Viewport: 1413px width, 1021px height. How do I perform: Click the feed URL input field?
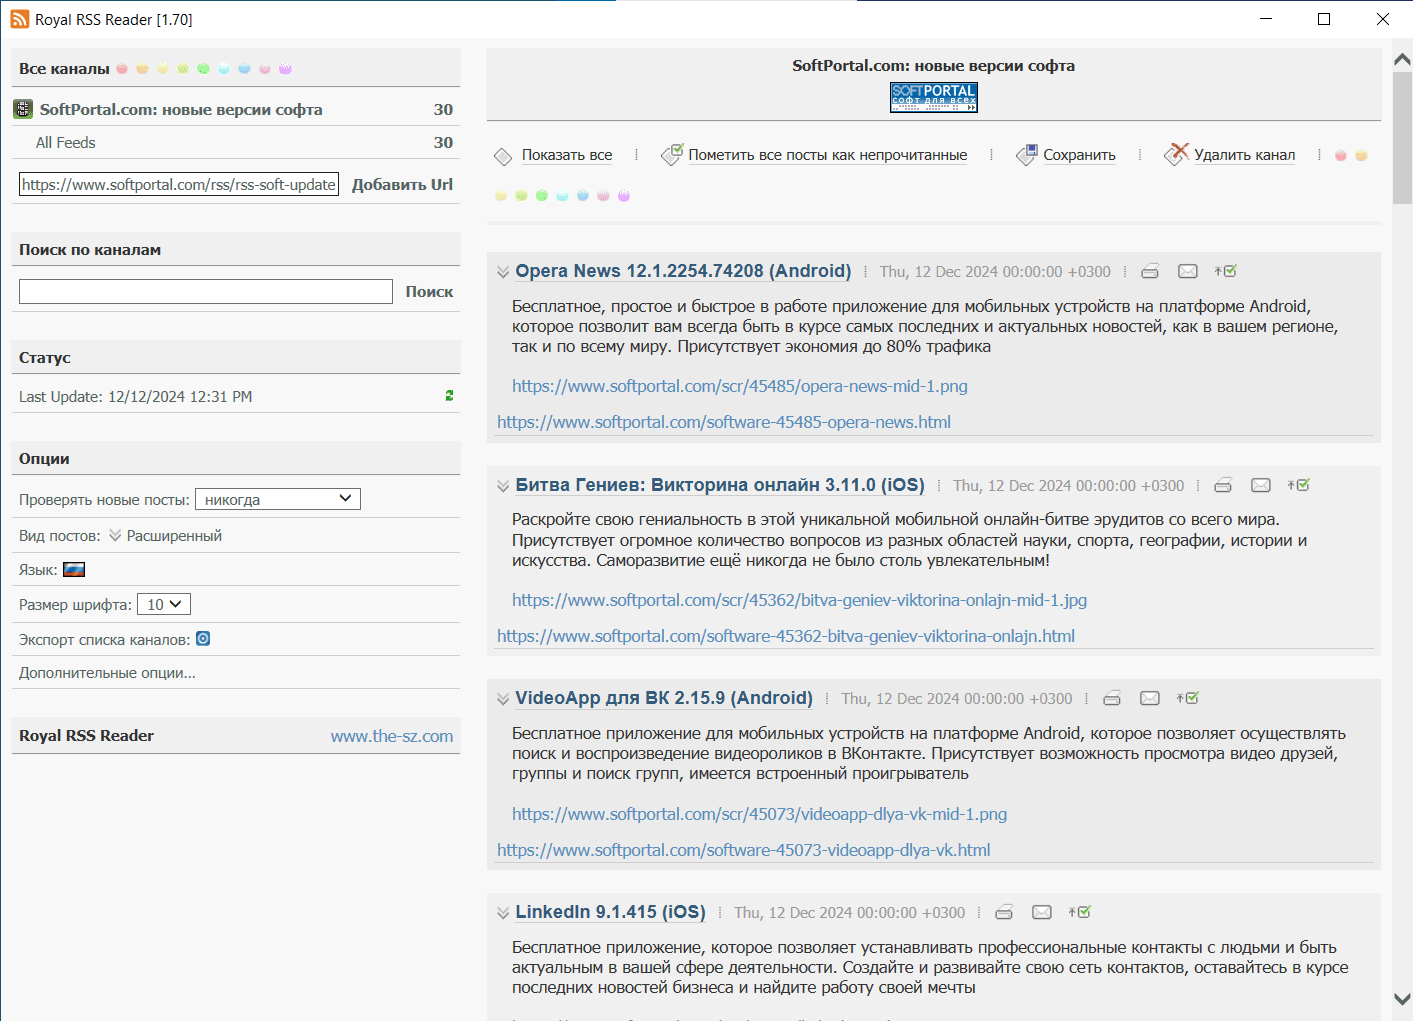pos(179,184)
